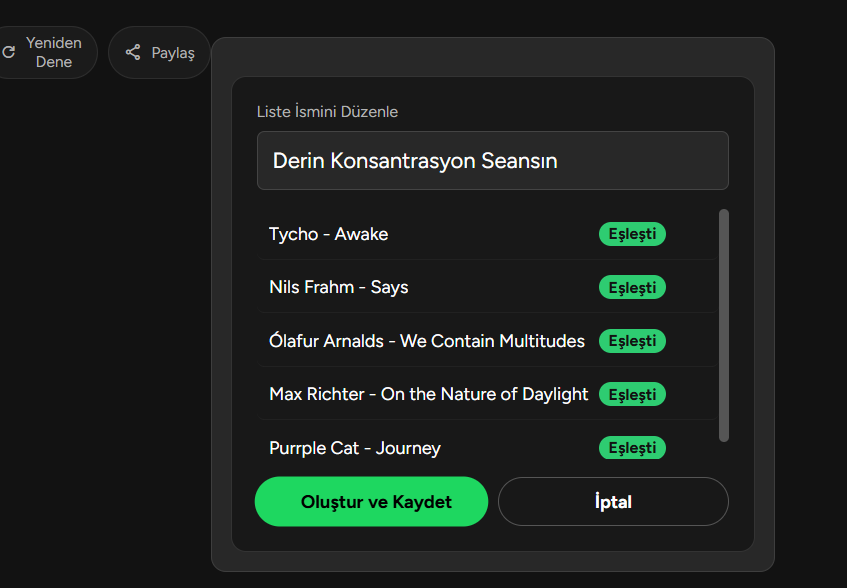
Task: Click the playlist name input field
Action: (493, 160)
